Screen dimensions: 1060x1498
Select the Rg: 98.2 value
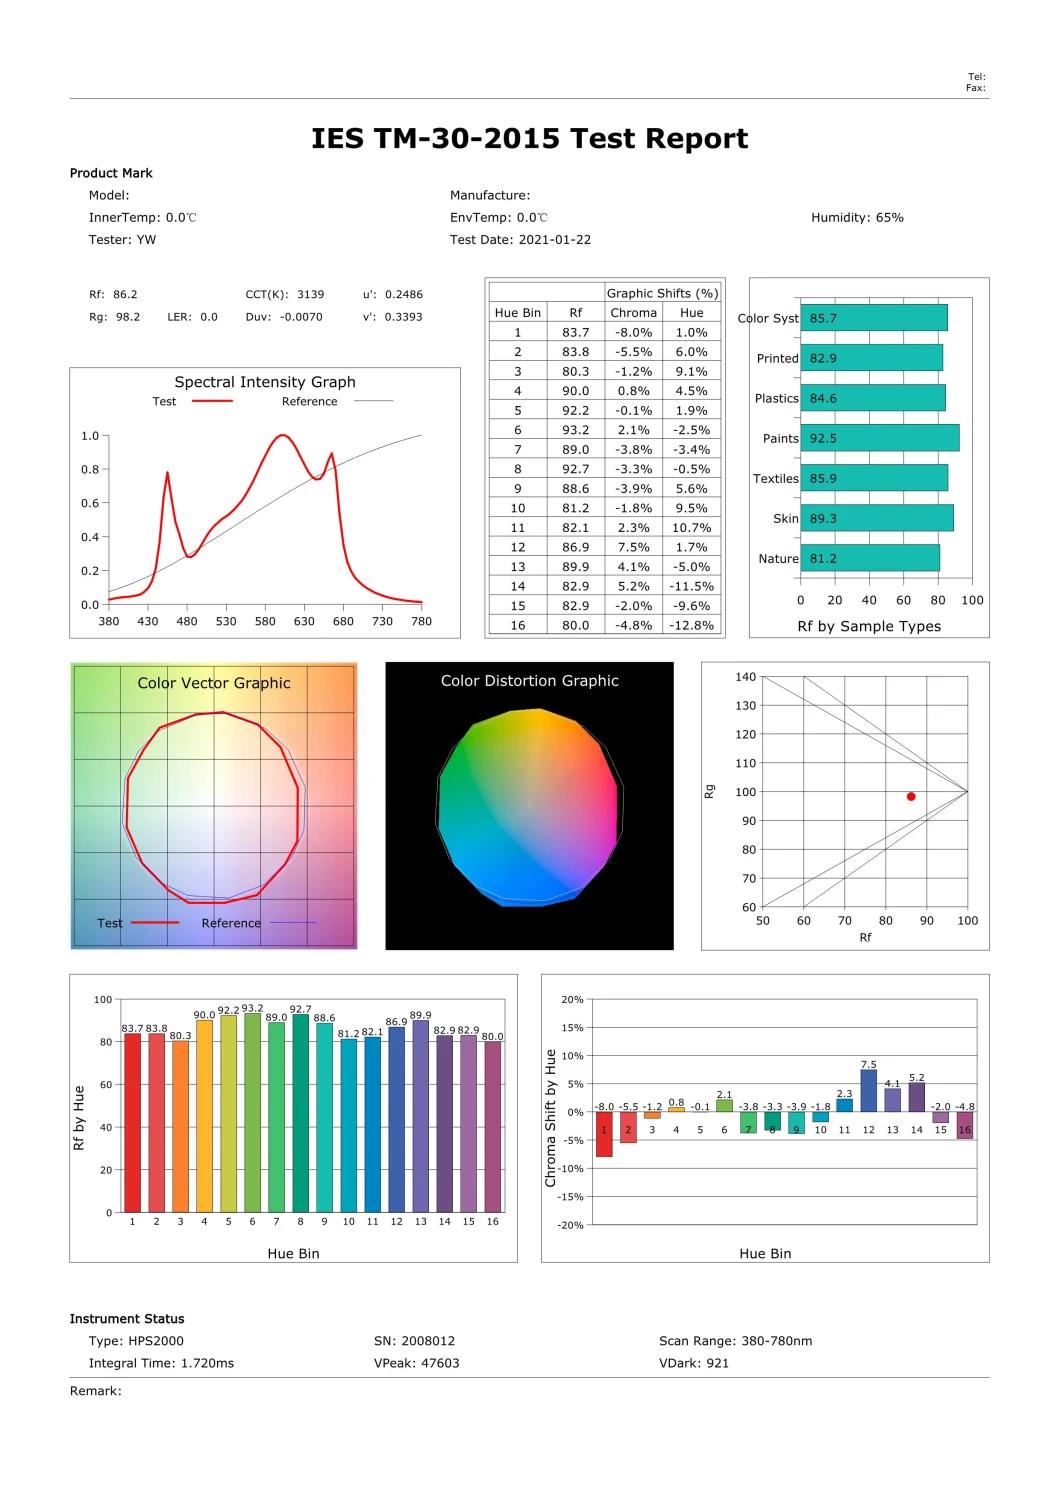click(x=114, y=317)
